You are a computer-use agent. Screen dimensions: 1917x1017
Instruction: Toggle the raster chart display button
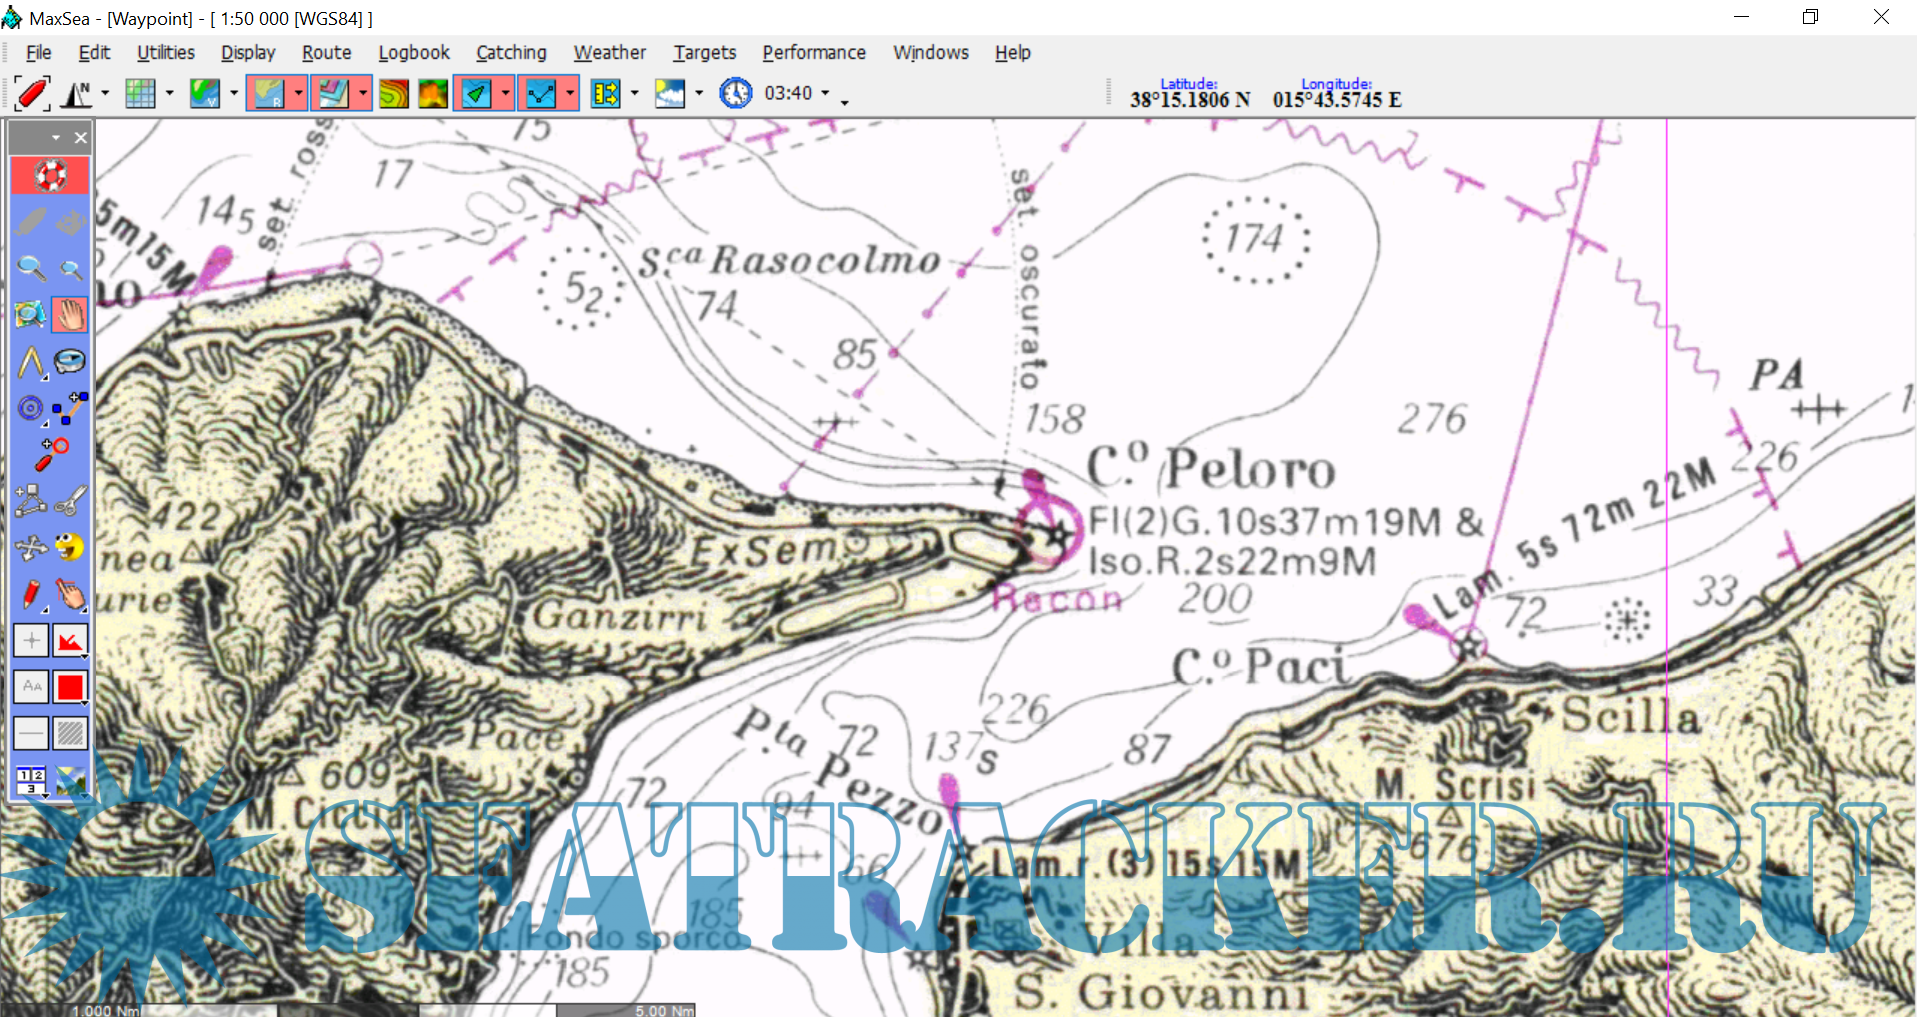[268, 93]
